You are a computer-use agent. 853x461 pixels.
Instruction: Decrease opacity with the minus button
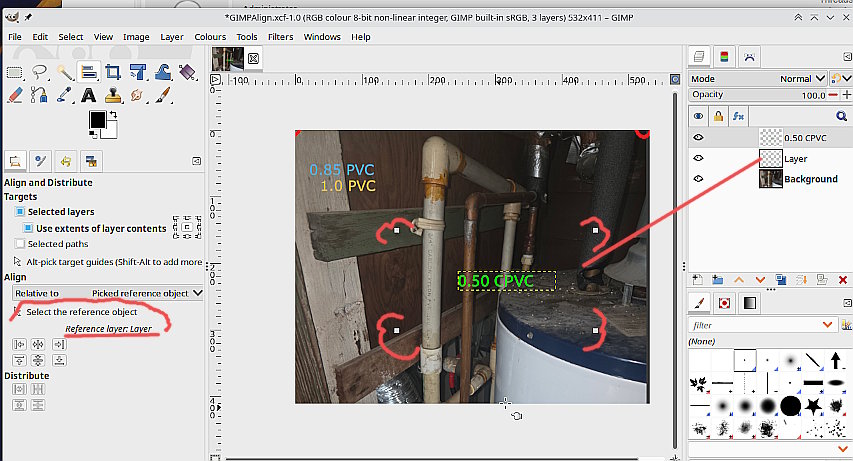point(833,95)
